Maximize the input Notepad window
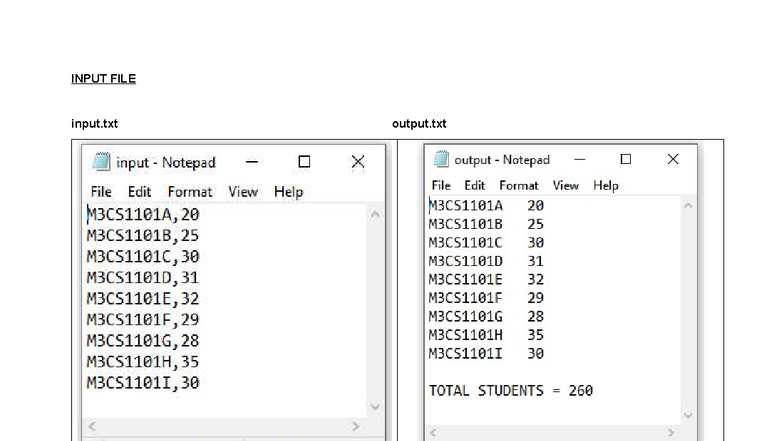 pyautogui.click(x=304, y=162)
